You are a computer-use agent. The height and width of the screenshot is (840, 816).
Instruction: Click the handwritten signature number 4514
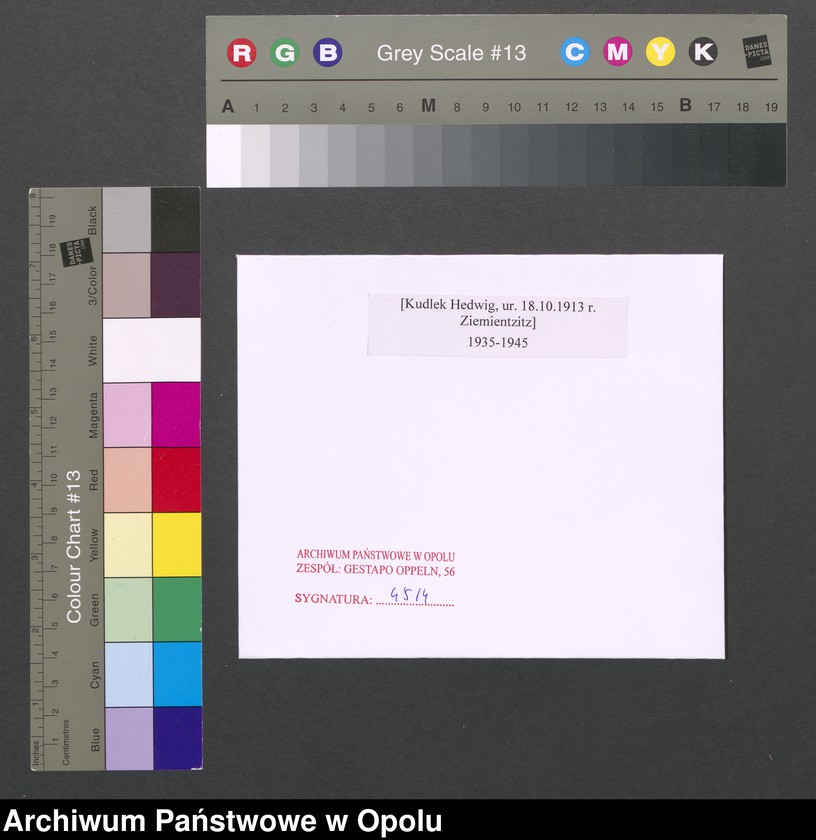(x=409, y=596)
